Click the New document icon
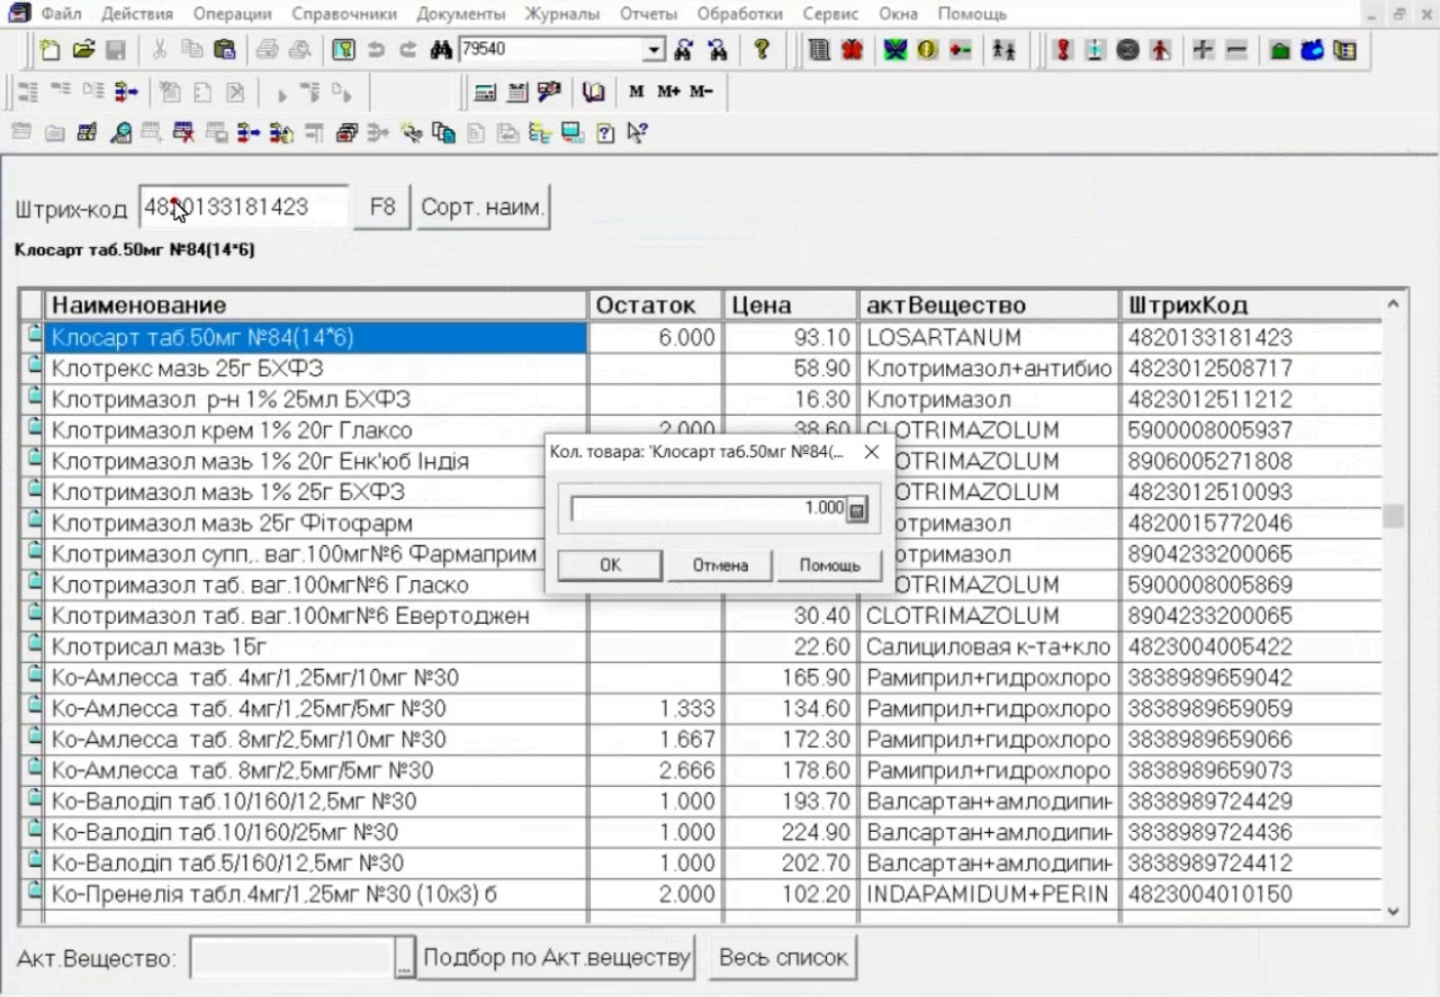This screenshot has width=1440, height=997. [x=49, y=49]
